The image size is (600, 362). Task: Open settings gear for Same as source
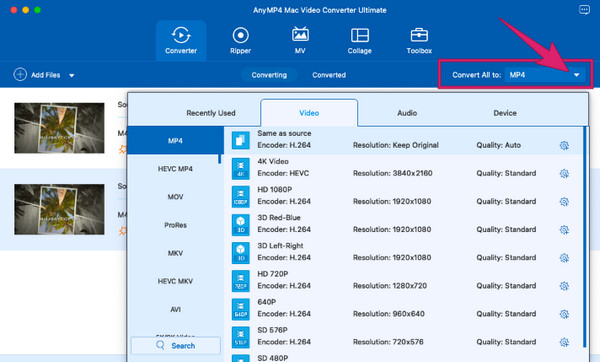pyautogui.click(x=564, y=145)
